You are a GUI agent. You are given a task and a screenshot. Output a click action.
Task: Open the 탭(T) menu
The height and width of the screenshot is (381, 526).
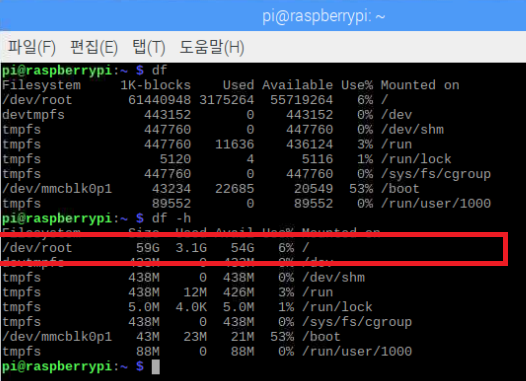149,47
